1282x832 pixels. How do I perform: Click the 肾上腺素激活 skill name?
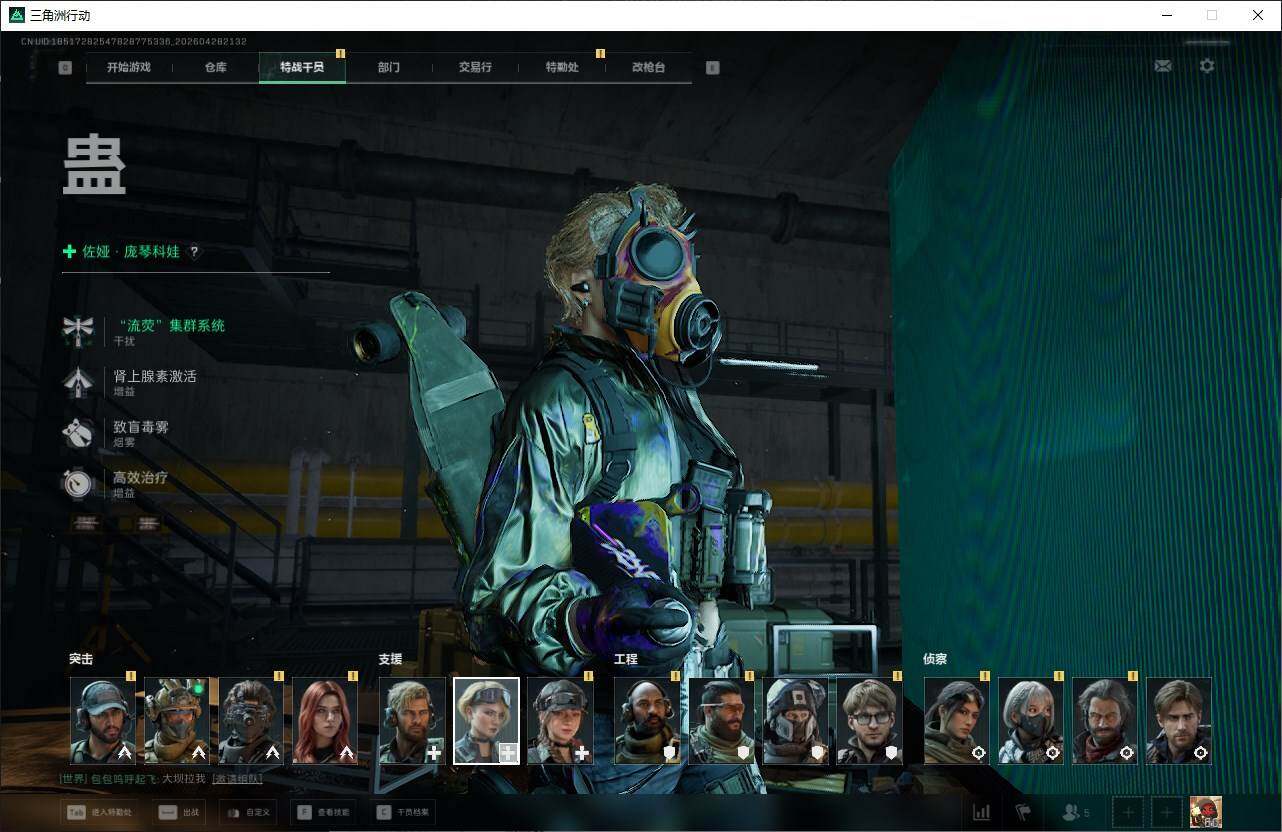click(x=155, y=376)
